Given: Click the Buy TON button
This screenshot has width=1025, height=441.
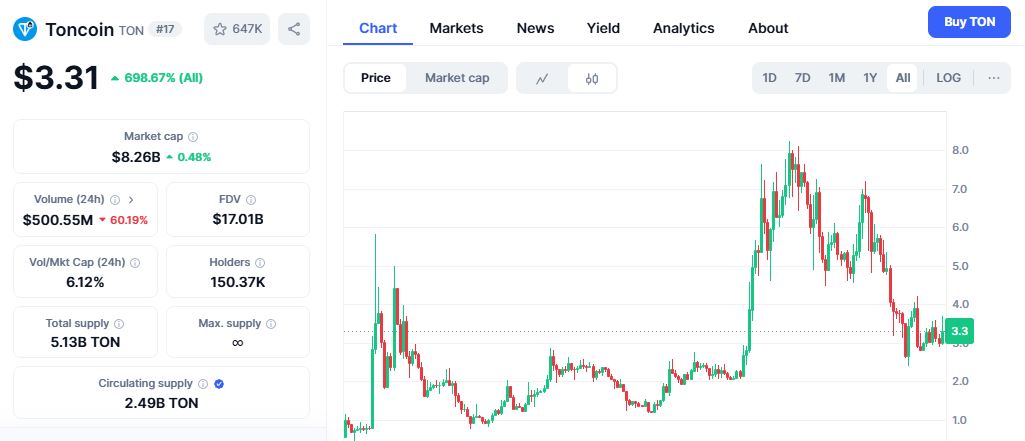Looking at the screenshot, I should coord(969,22).
